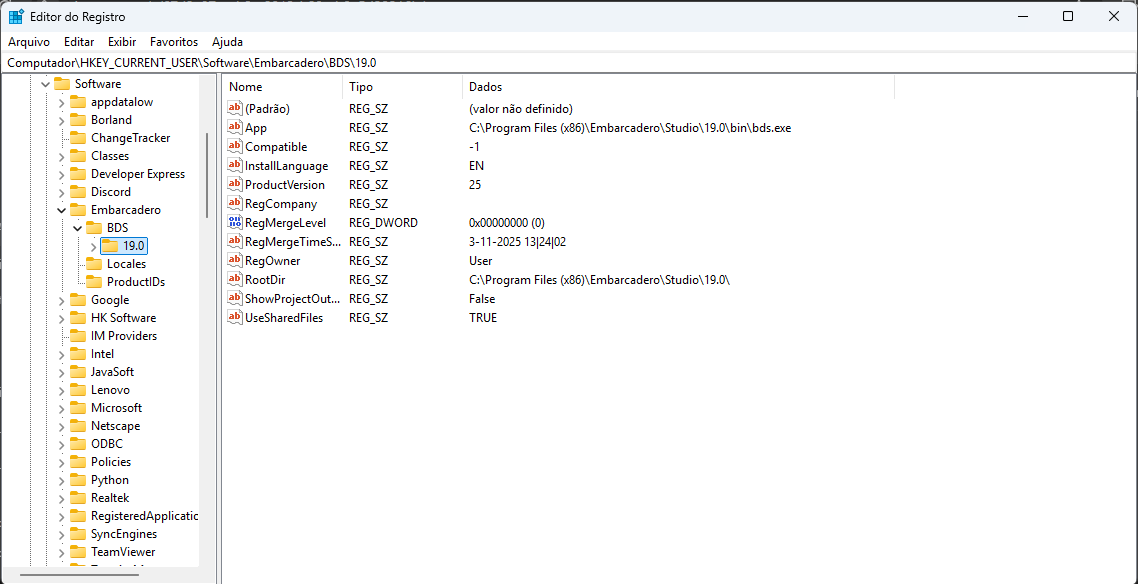Image resolution: width=1138 pixels, height=584 pixels.
Task: Click the Registry Editor title bar icon
Action: click(16, 16)
